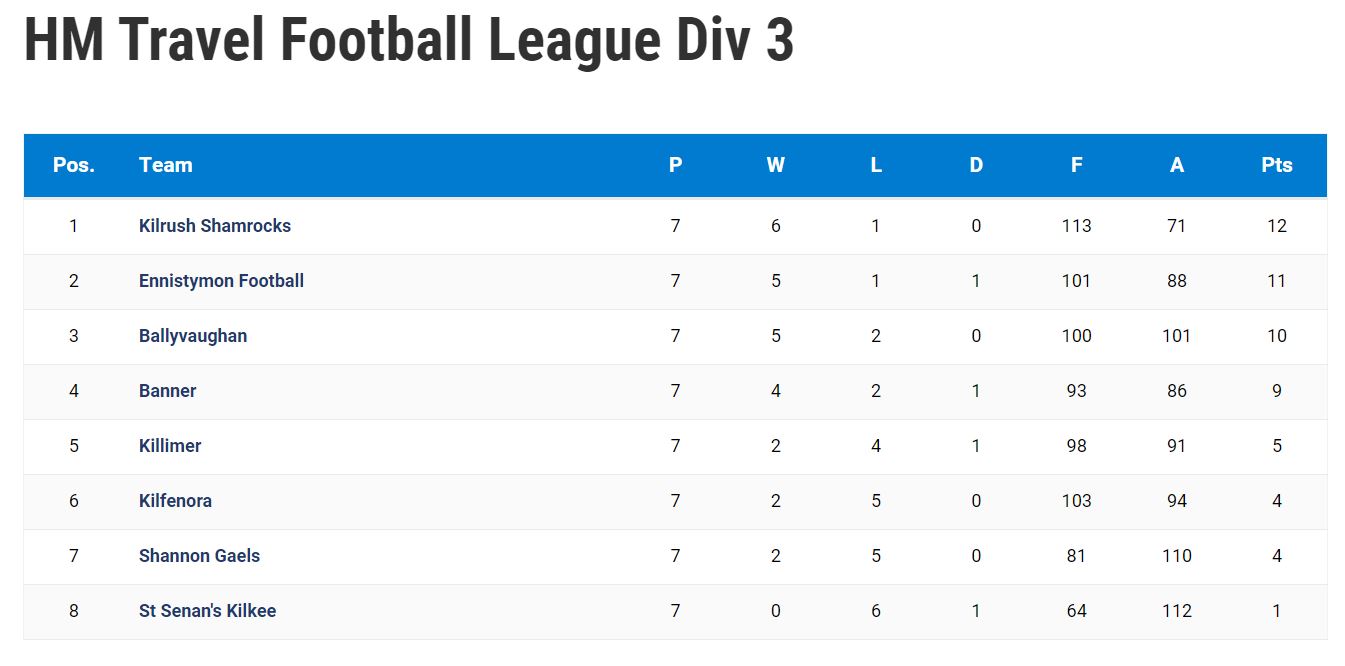
Task: Open the Banner team page
Action: pyautogui.click(x=167, y=391)
